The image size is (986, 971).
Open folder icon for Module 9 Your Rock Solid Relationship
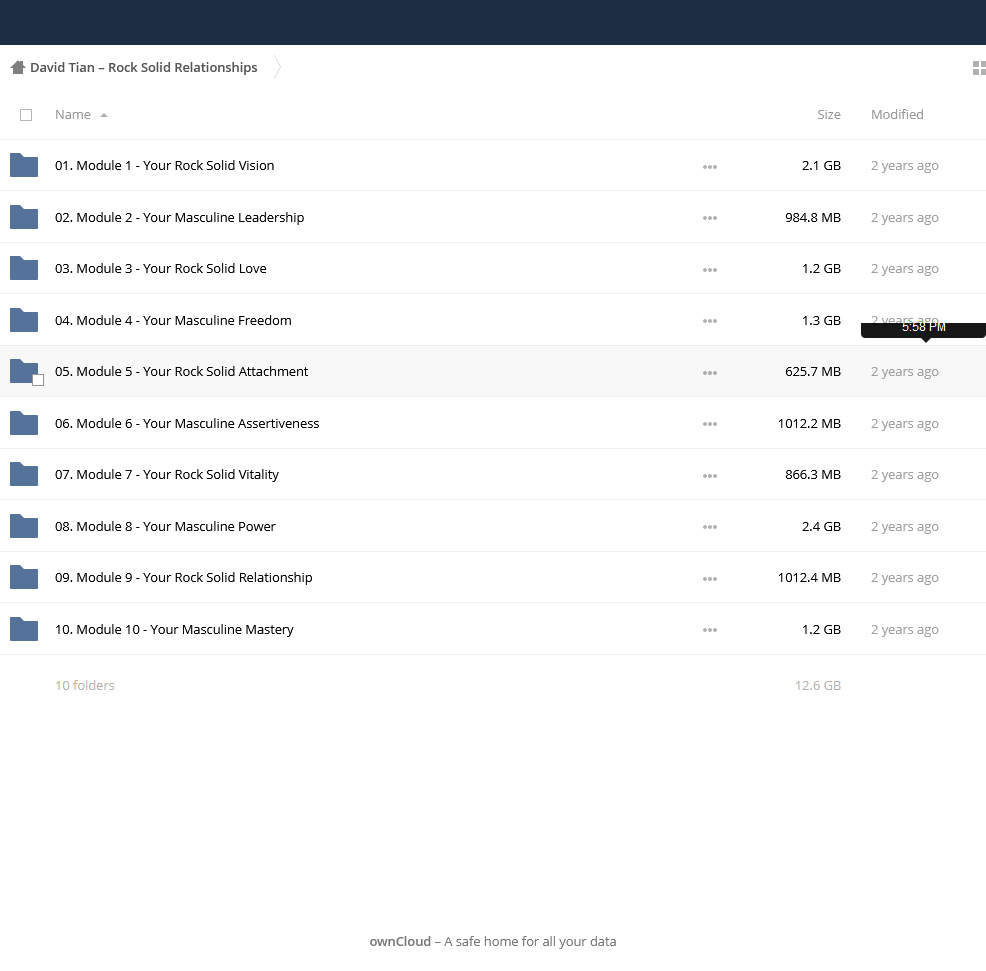tap(24, 578)
